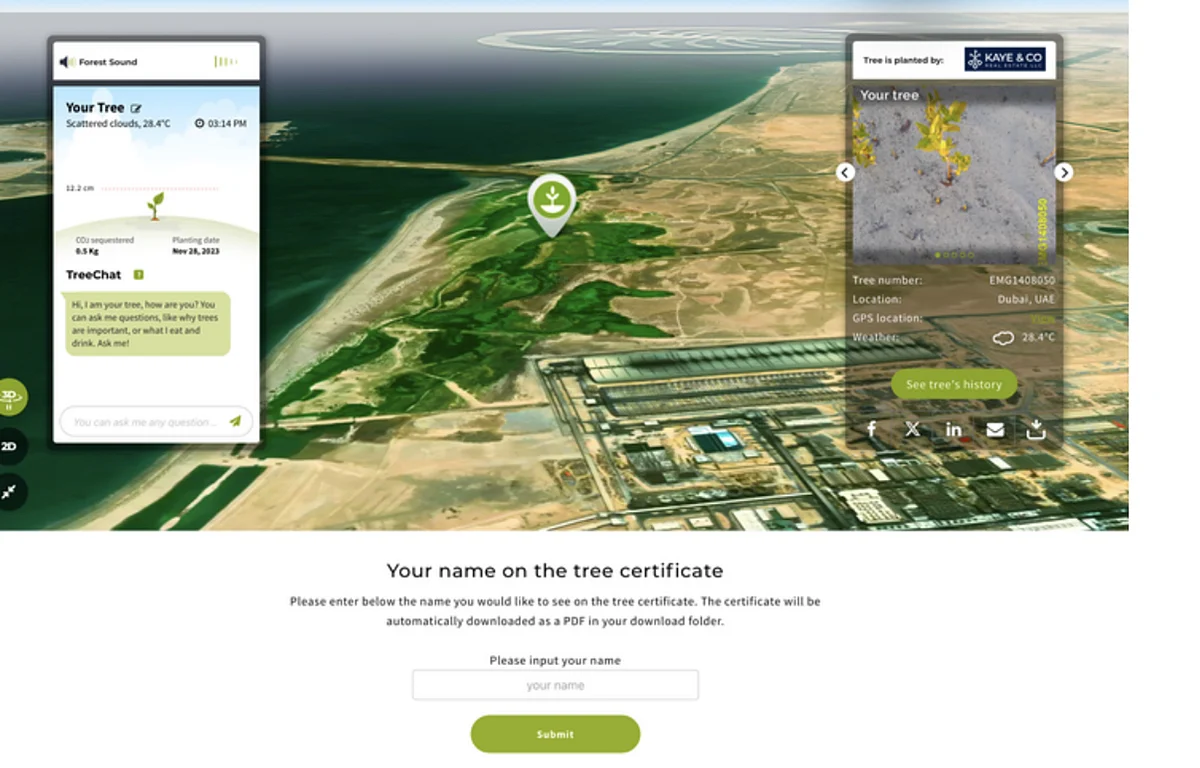The image size is (1200, 768).
Task: Open the GPS location View link
Action: (x=1044, y=318)
